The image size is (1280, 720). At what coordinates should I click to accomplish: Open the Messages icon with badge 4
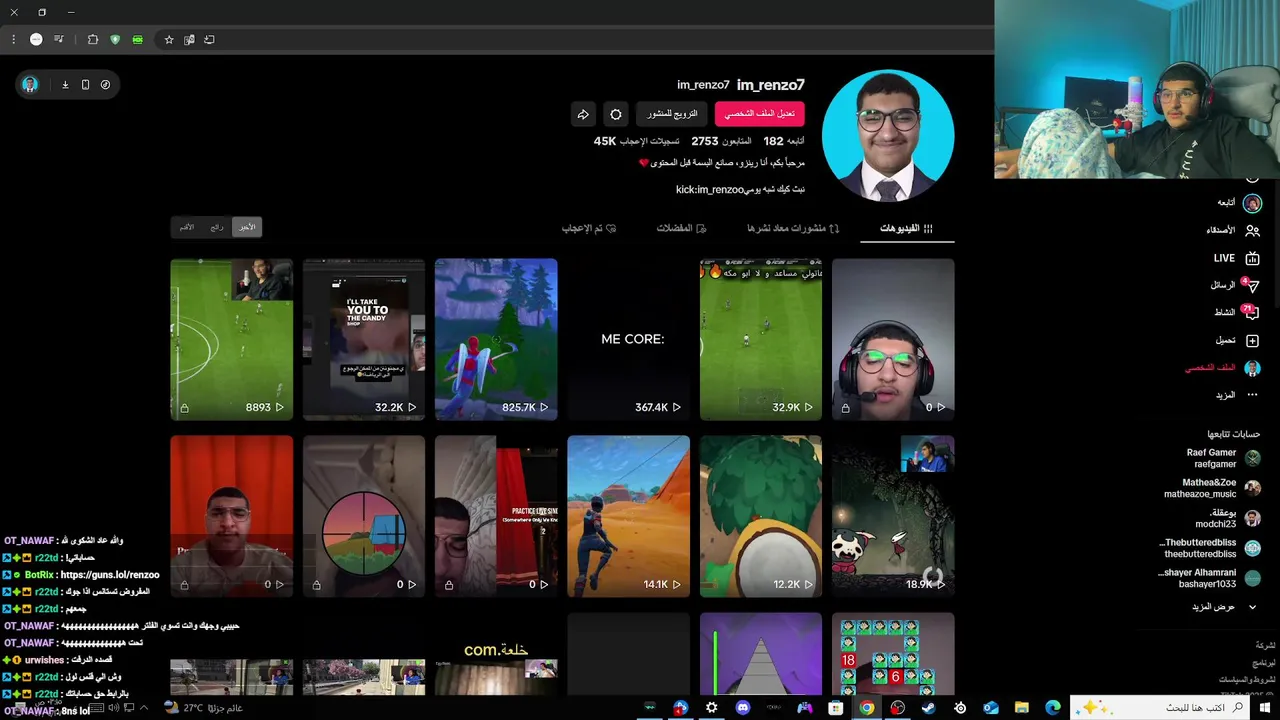point(1251,285)
